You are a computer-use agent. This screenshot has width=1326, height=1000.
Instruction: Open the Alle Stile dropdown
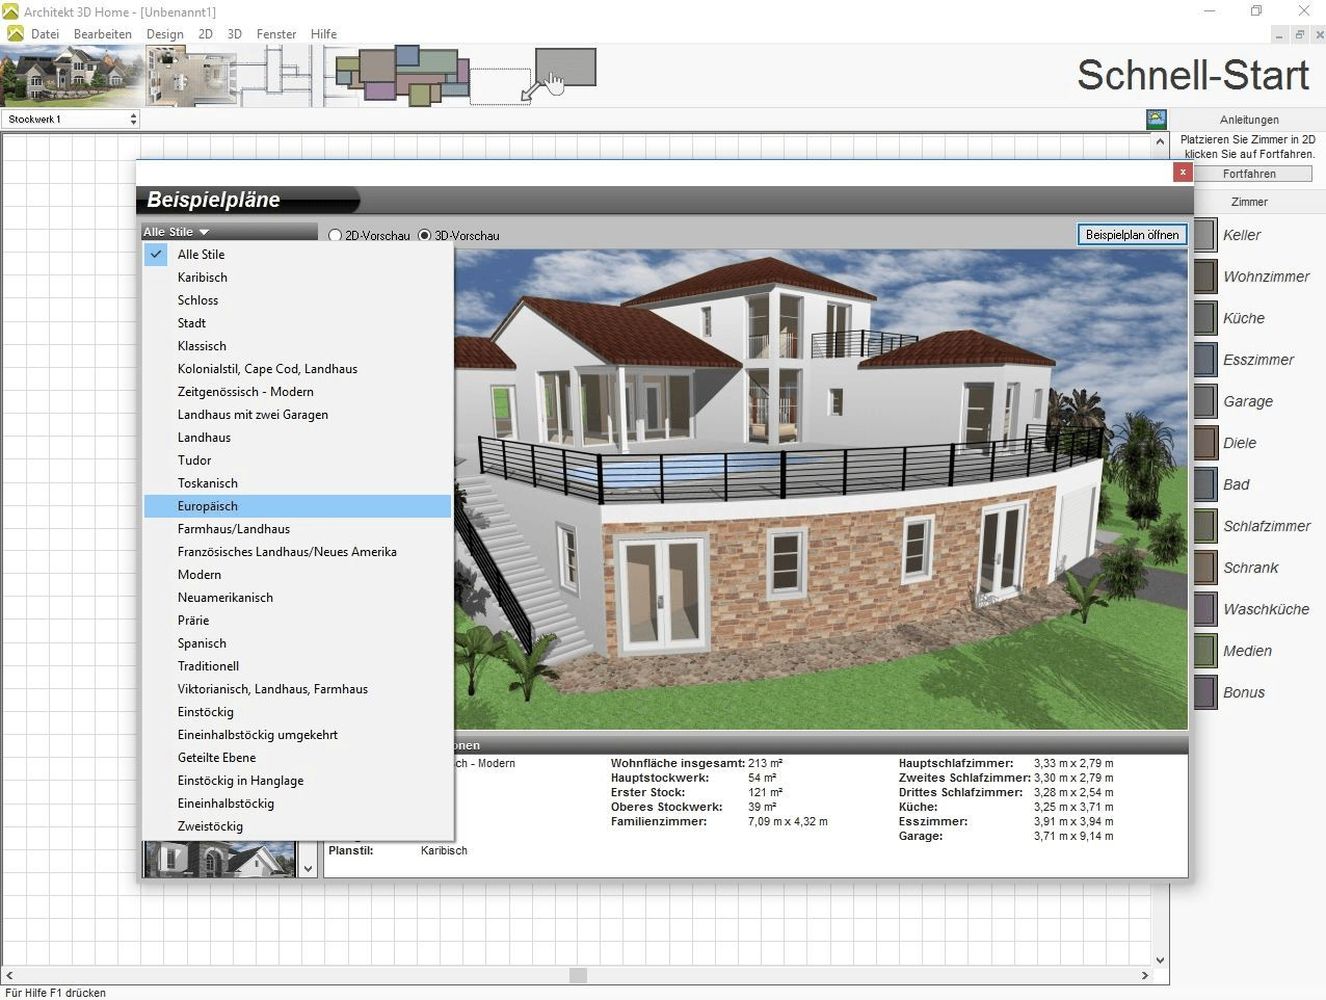(176, 232)
